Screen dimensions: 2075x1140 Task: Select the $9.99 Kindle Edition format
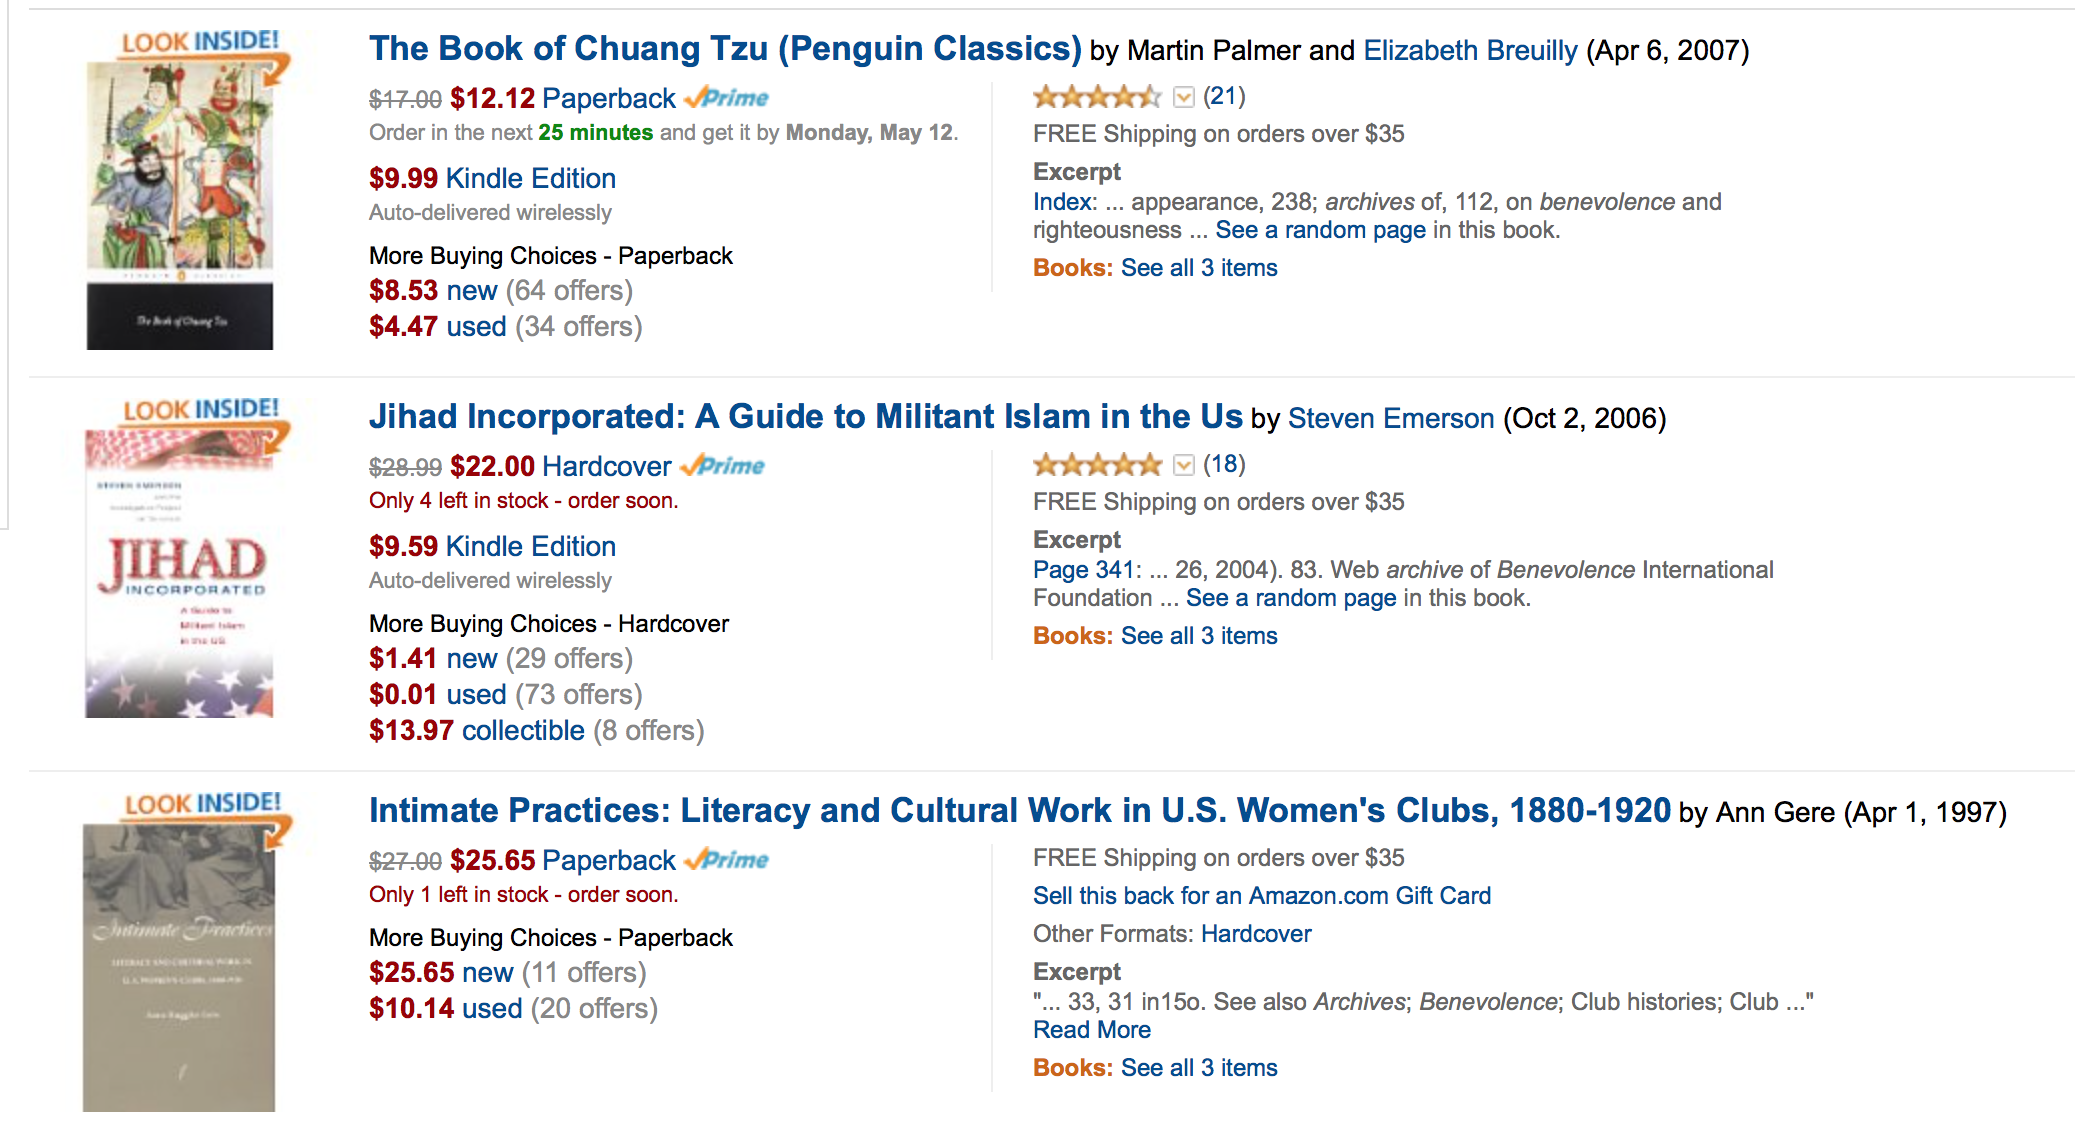[x=492, y=179]
